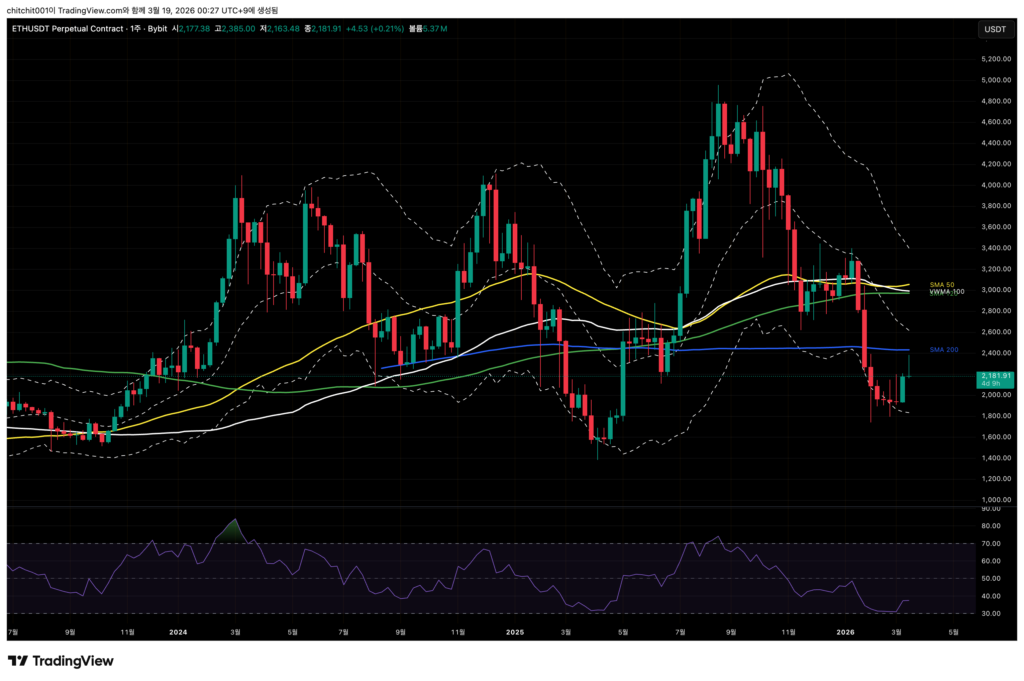1024x681 pixels.
Task: Click the 2025 label on time axis
Action: pyautogui.click(x=514, y=632)
